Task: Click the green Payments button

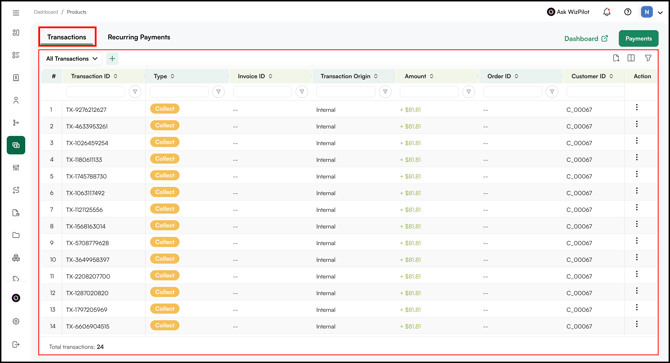Action: pos(638,38)
